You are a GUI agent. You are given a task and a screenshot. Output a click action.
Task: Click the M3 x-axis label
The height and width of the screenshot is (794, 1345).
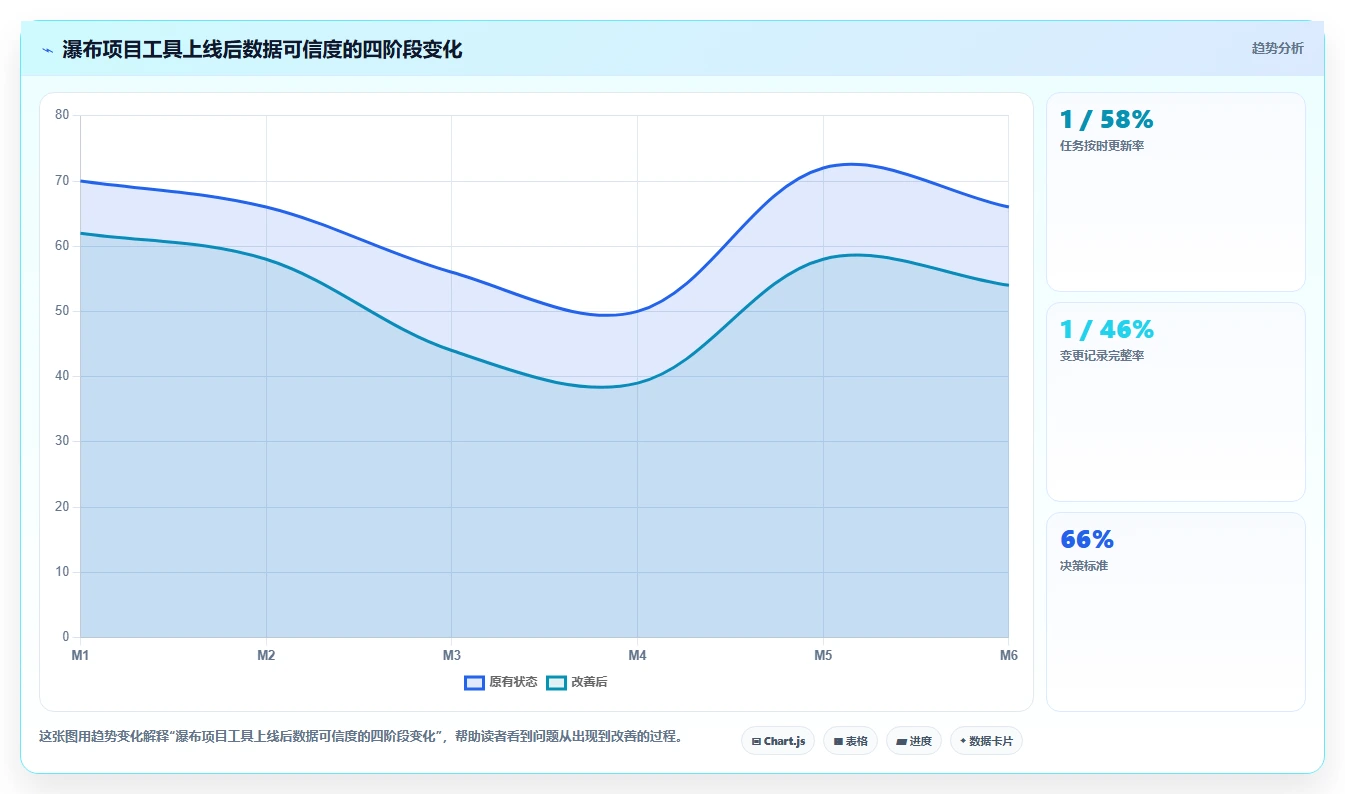click(452, 655)
